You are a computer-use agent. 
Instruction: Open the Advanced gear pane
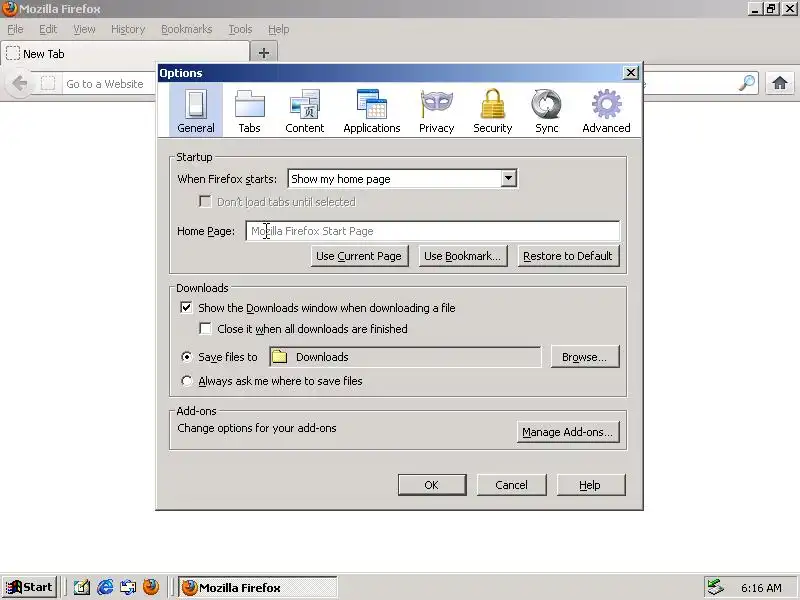pyautogui.click(x=606, y=111)
